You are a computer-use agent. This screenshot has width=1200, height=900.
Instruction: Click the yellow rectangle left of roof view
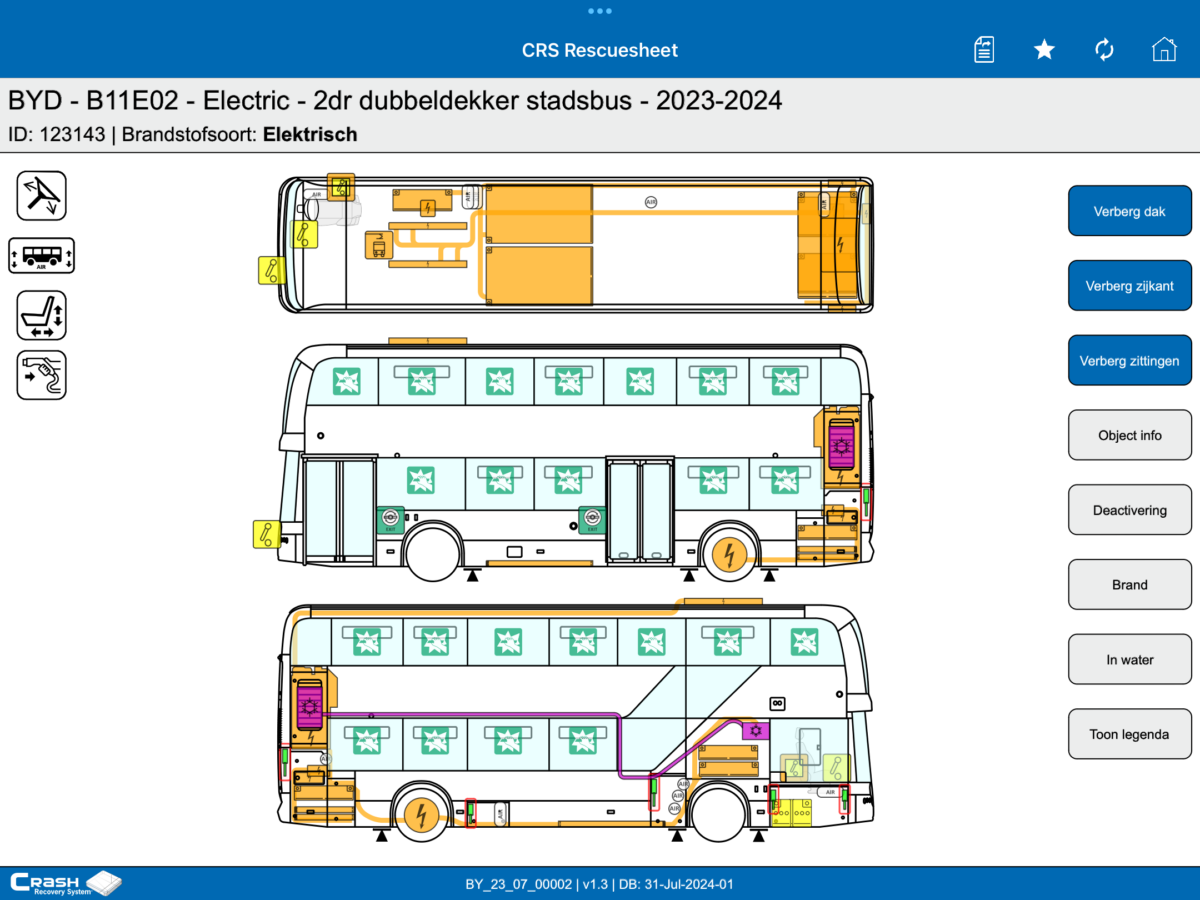271,270
